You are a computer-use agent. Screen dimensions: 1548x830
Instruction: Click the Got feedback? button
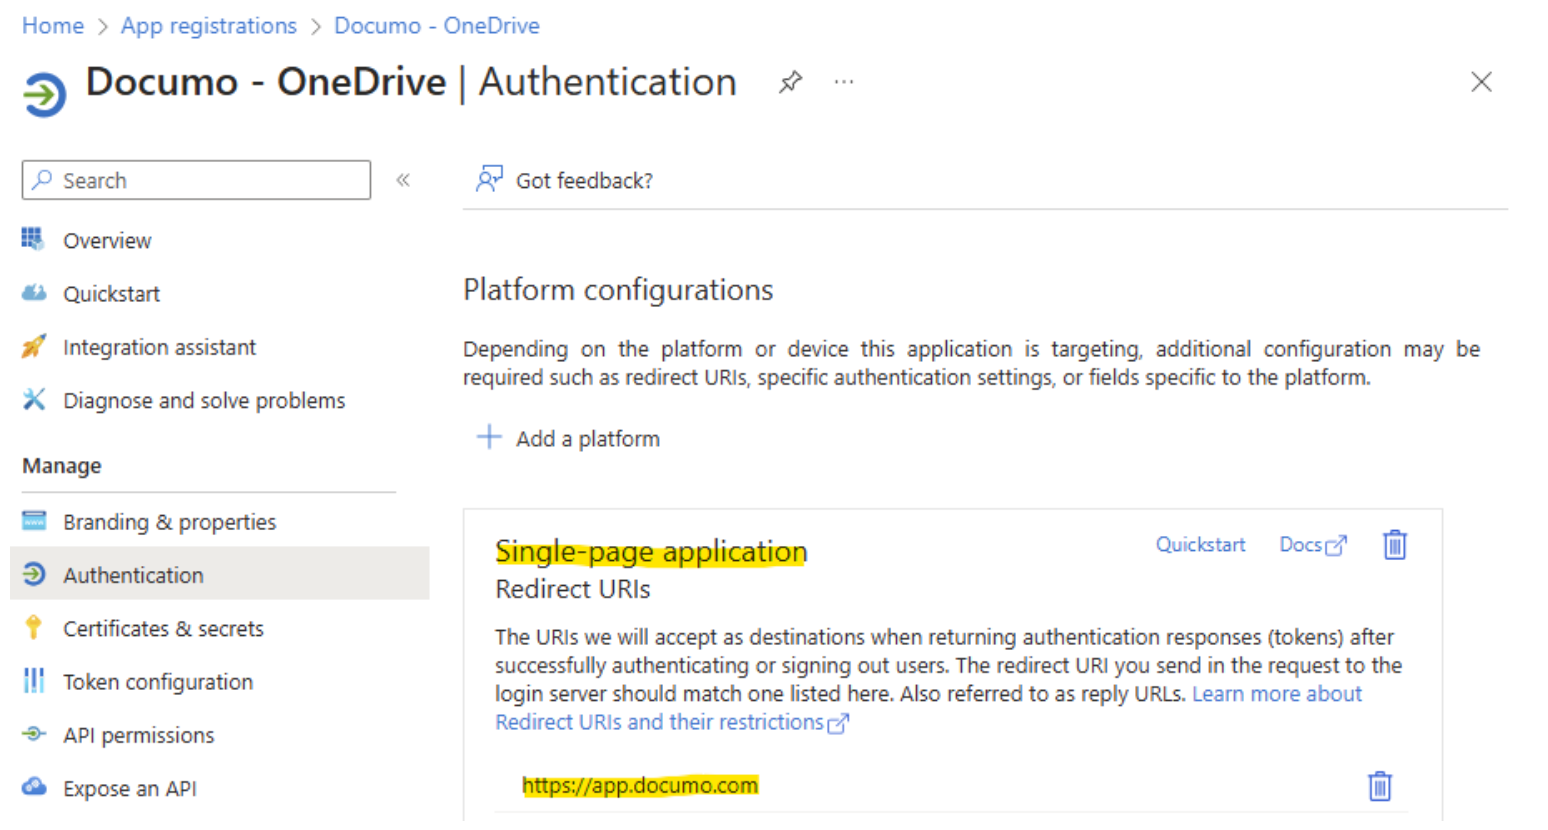564,180
